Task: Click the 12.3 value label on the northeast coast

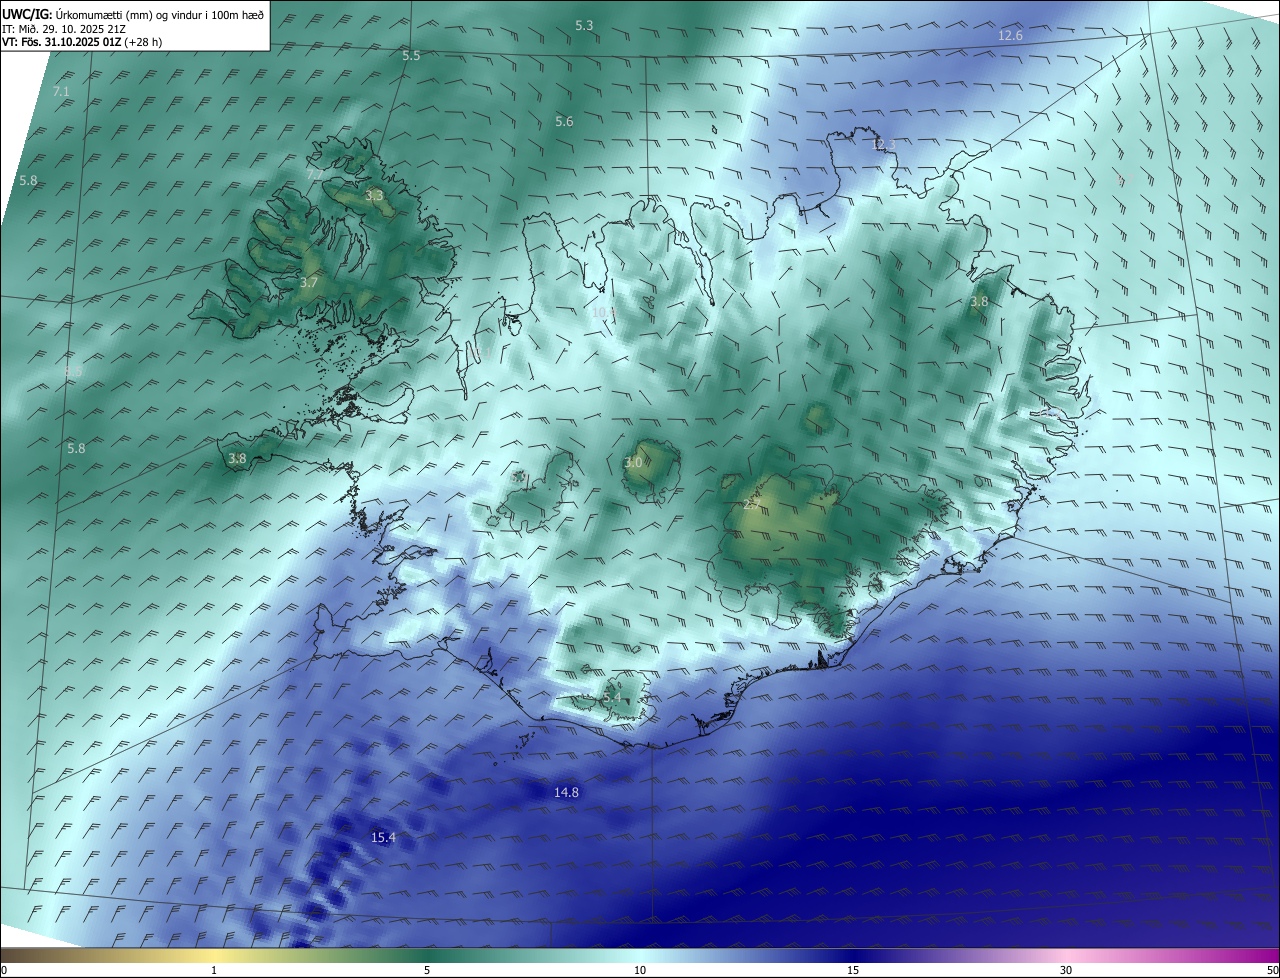Action: tap(885, 145)
